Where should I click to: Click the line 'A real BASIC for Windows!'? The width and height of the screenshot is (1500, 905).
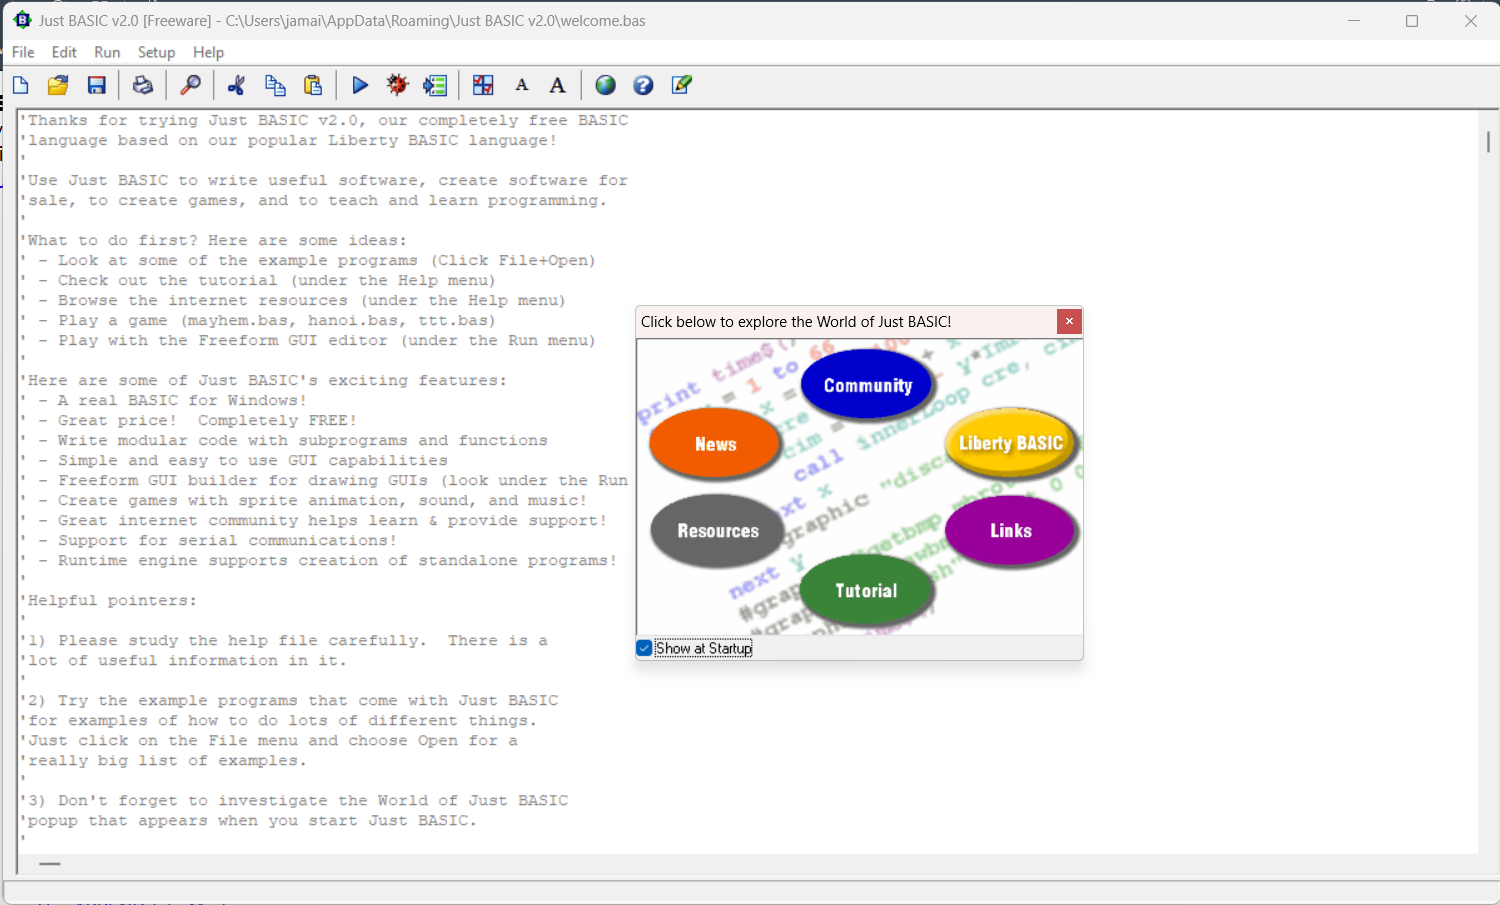coord(164,401)
